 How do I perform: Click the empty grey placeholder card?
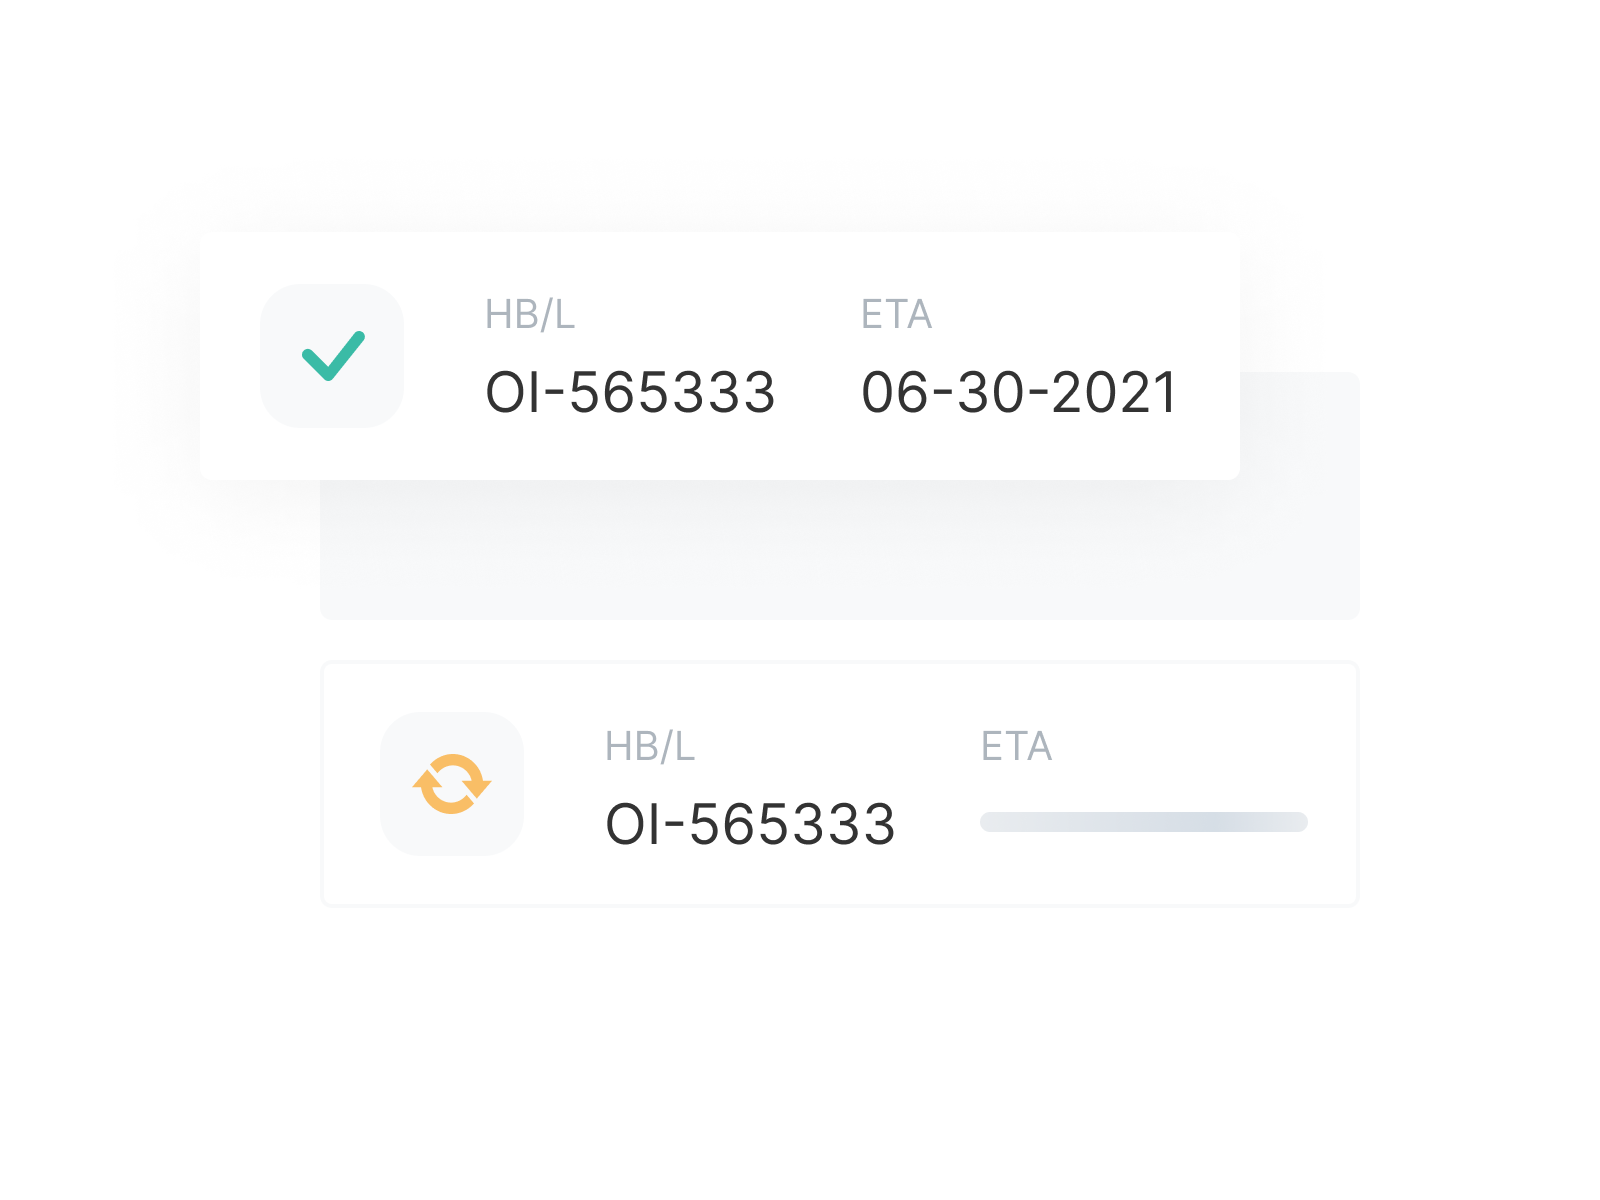point(840,550)
